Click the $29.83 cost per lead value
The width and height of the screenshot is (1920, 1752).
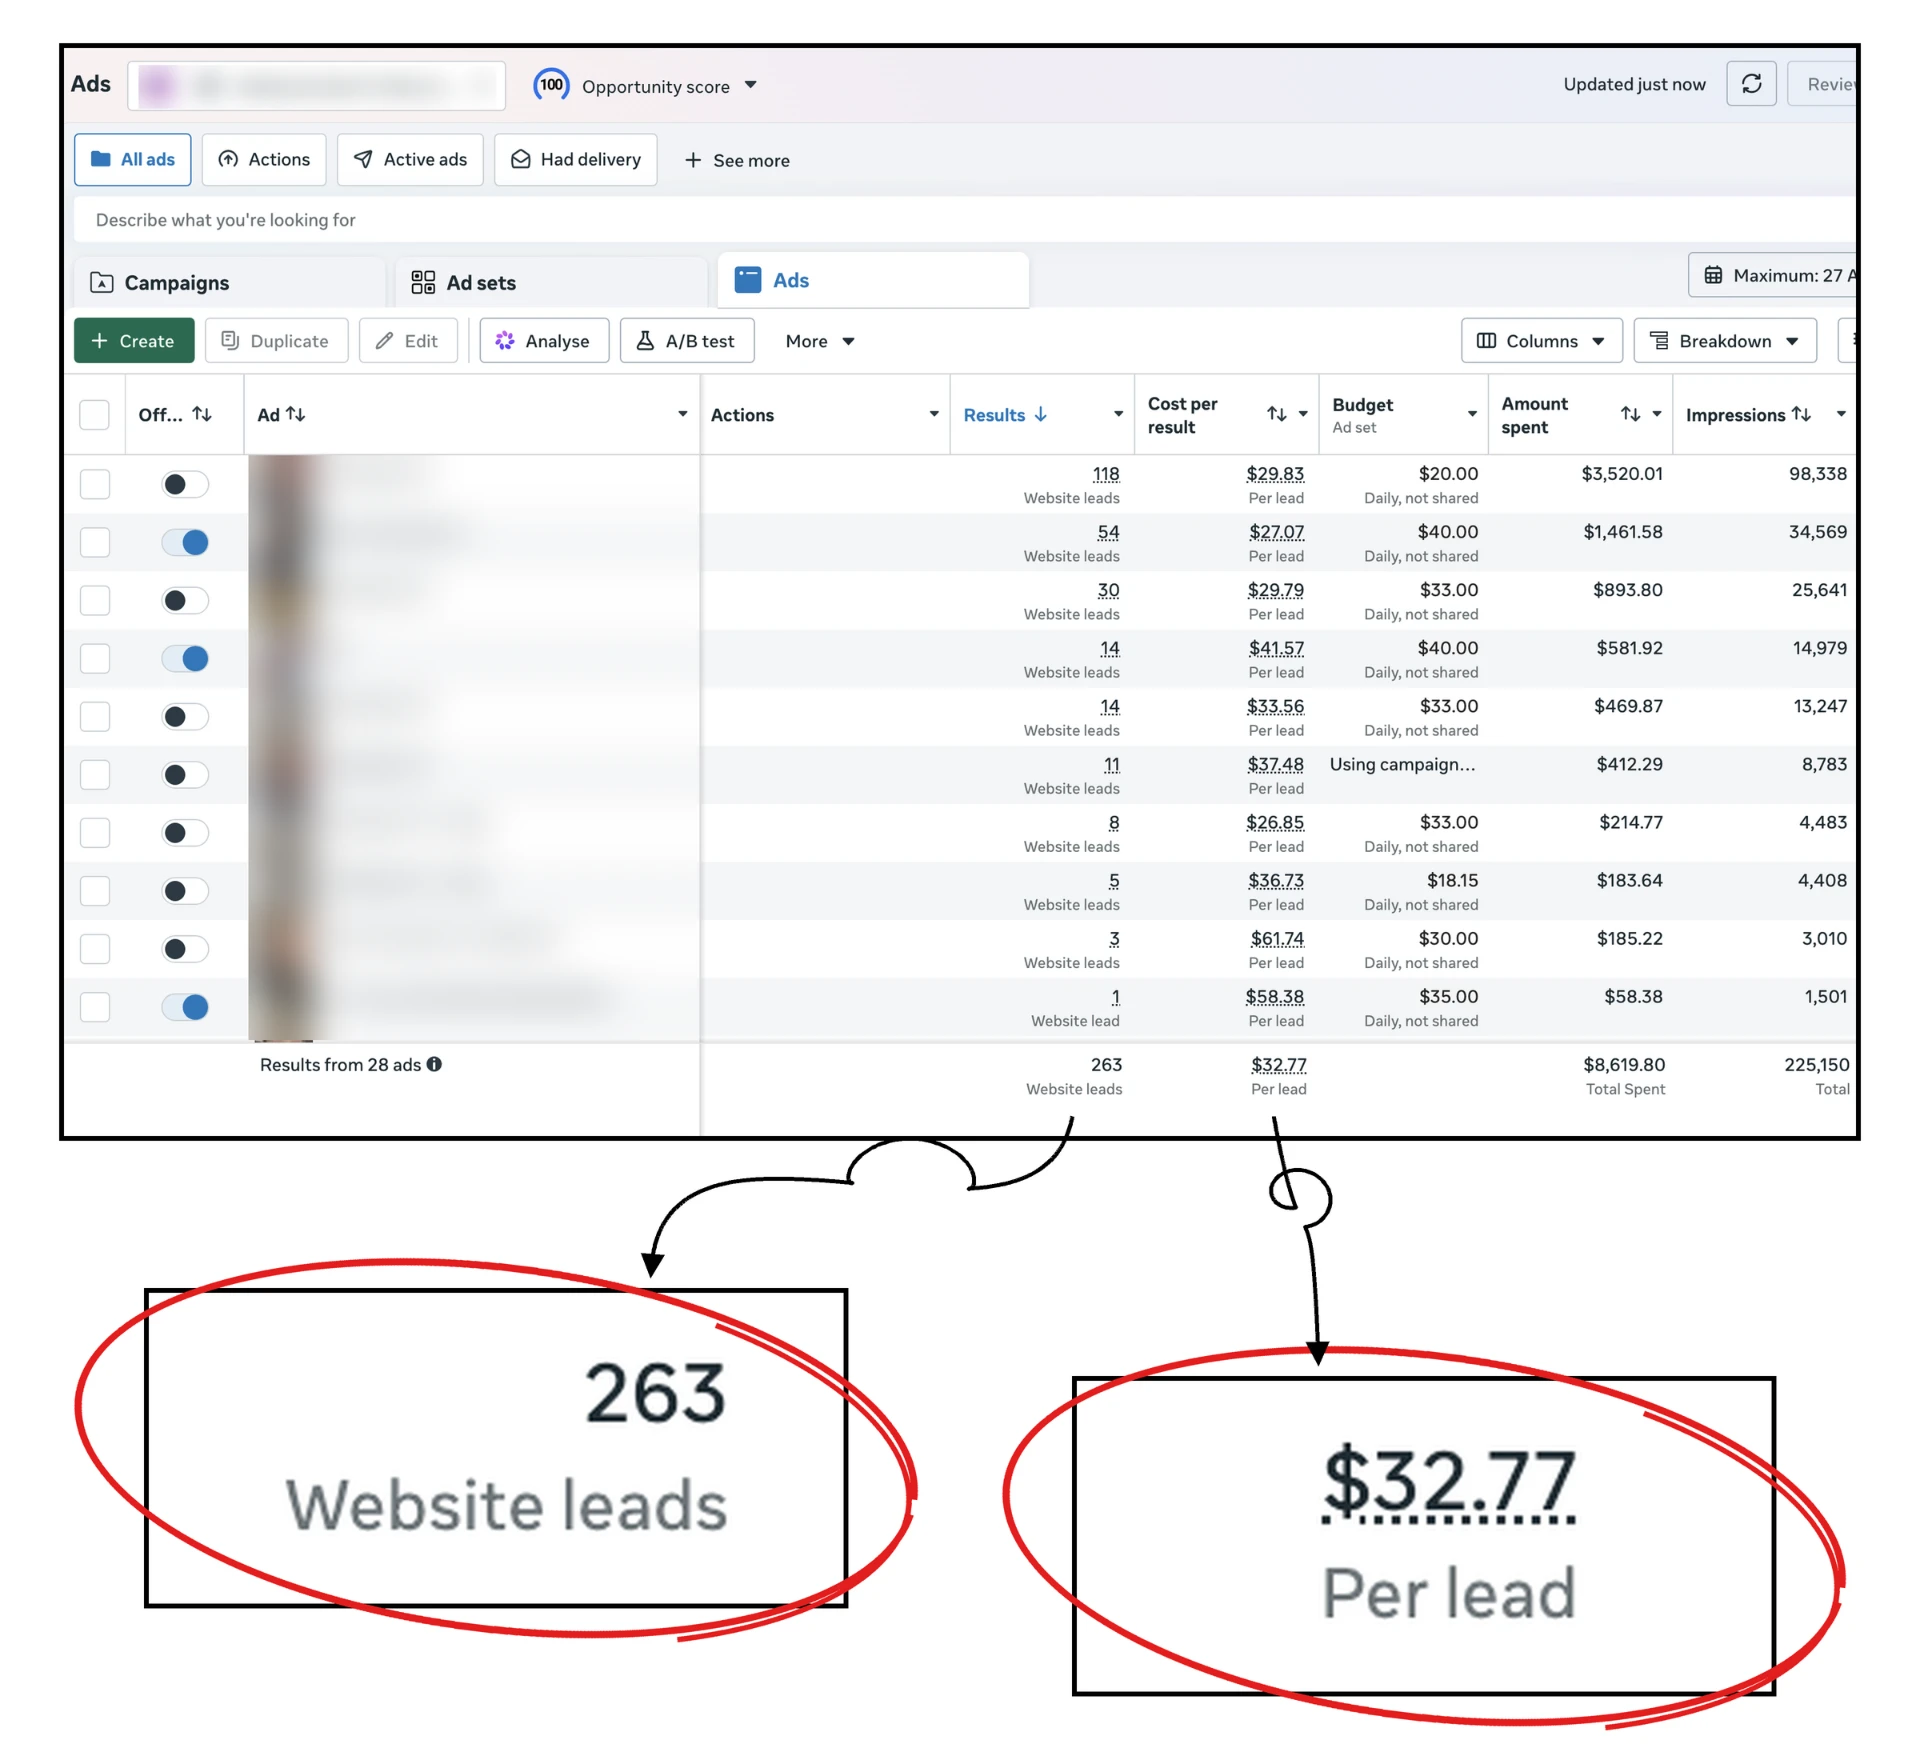(1274, 474)
